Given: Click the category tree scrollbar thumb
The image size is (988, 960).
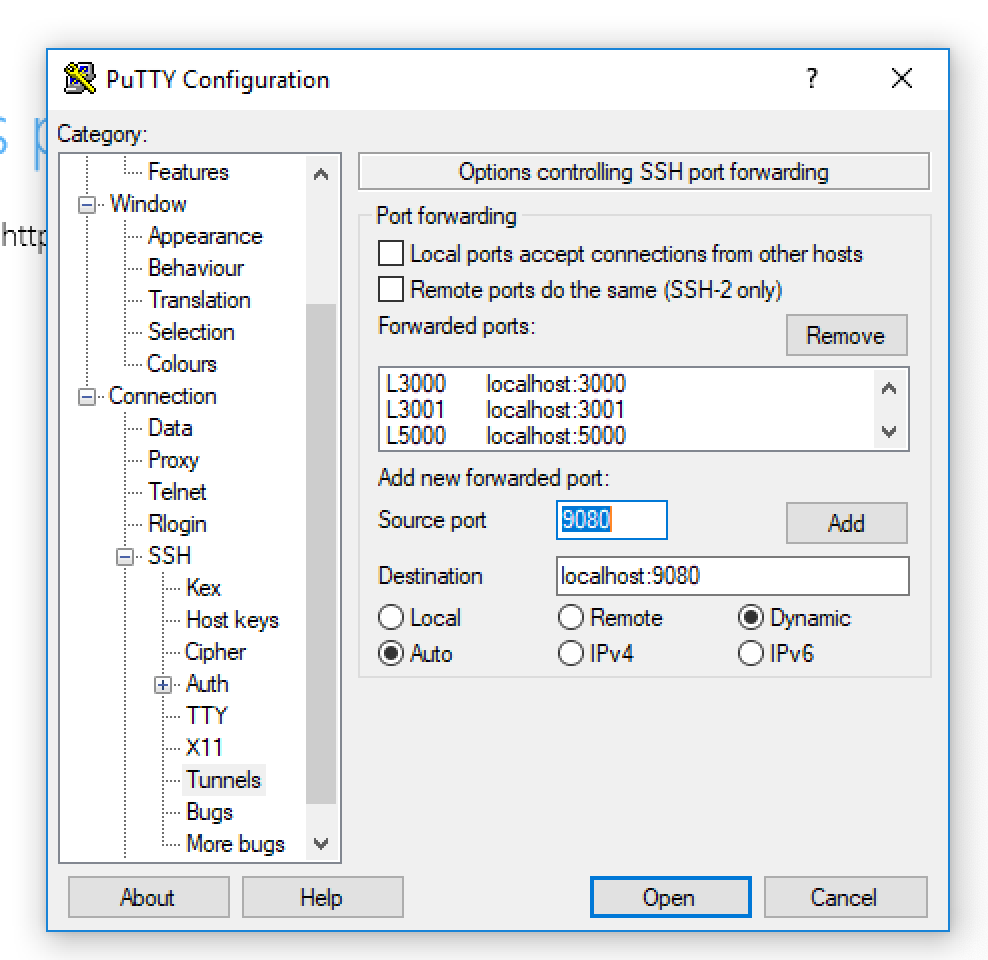Looking at the screenshot, I should click(321, 553).
